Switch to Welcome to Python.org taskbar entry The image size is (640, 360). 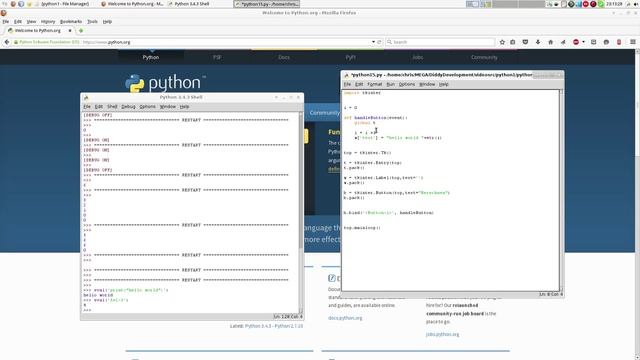tap(131, 4)
